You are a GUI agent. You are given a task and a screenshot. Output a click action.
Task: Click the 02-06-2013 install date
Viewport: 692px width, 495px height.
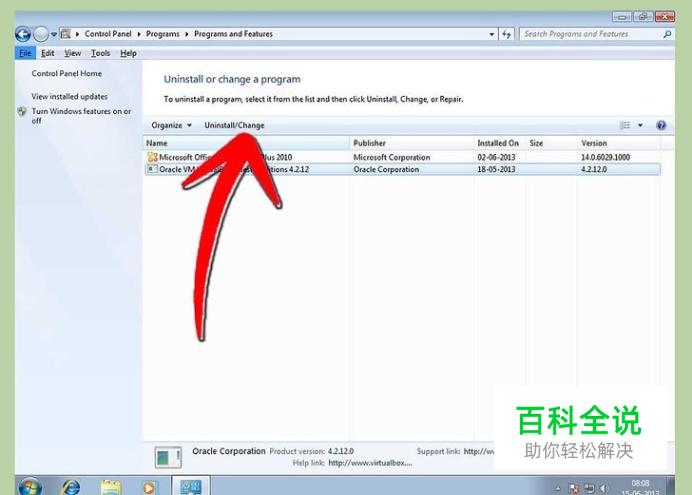[496, 157]
